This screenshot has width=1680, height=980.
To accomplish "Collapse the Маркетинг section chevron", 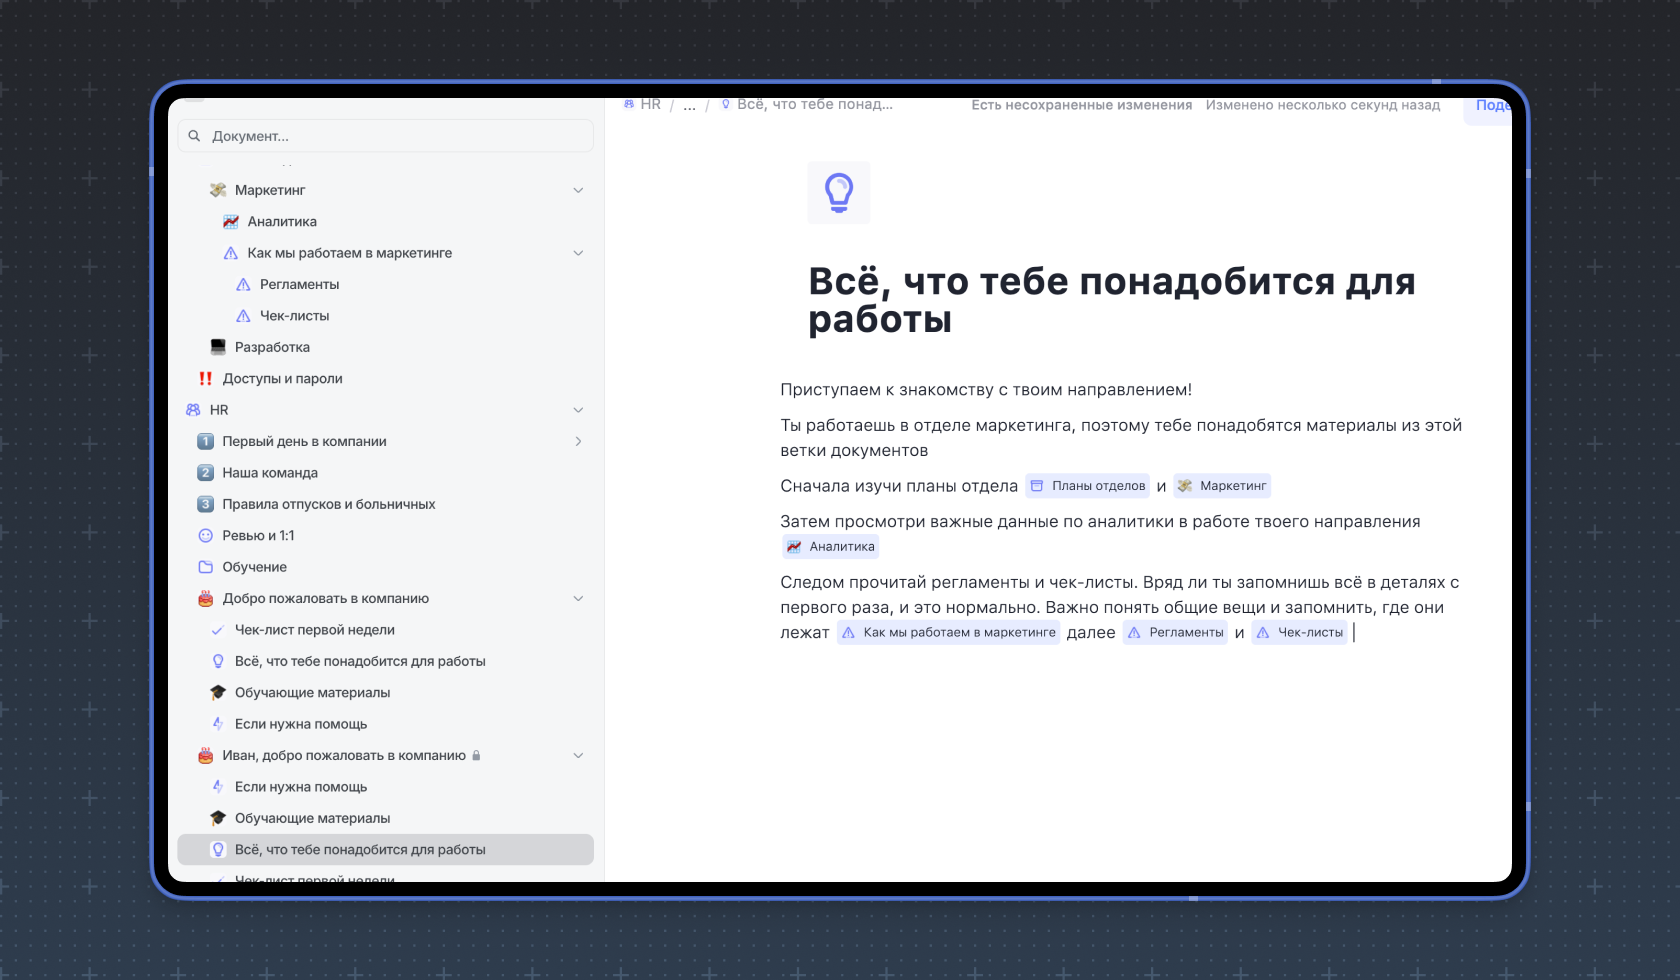I will pos(578,190).
